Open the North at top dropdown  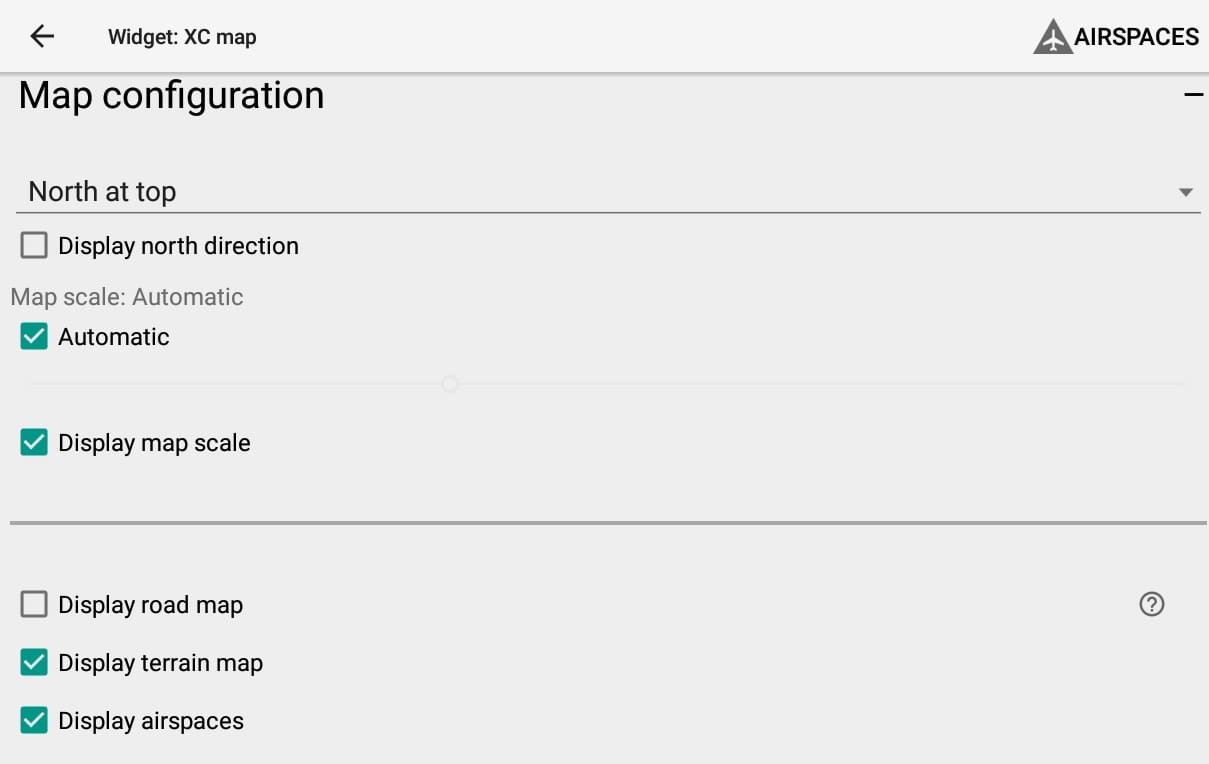point(608,191)
